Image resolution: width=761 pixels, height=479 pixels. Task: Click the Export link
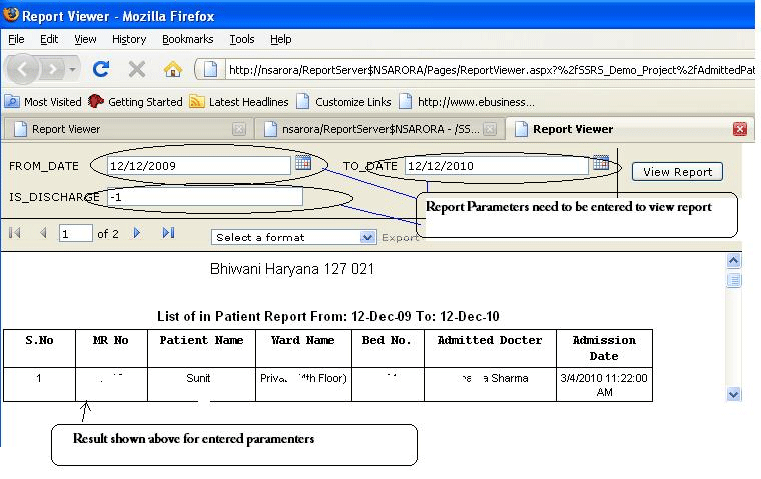tap(400, 237)
